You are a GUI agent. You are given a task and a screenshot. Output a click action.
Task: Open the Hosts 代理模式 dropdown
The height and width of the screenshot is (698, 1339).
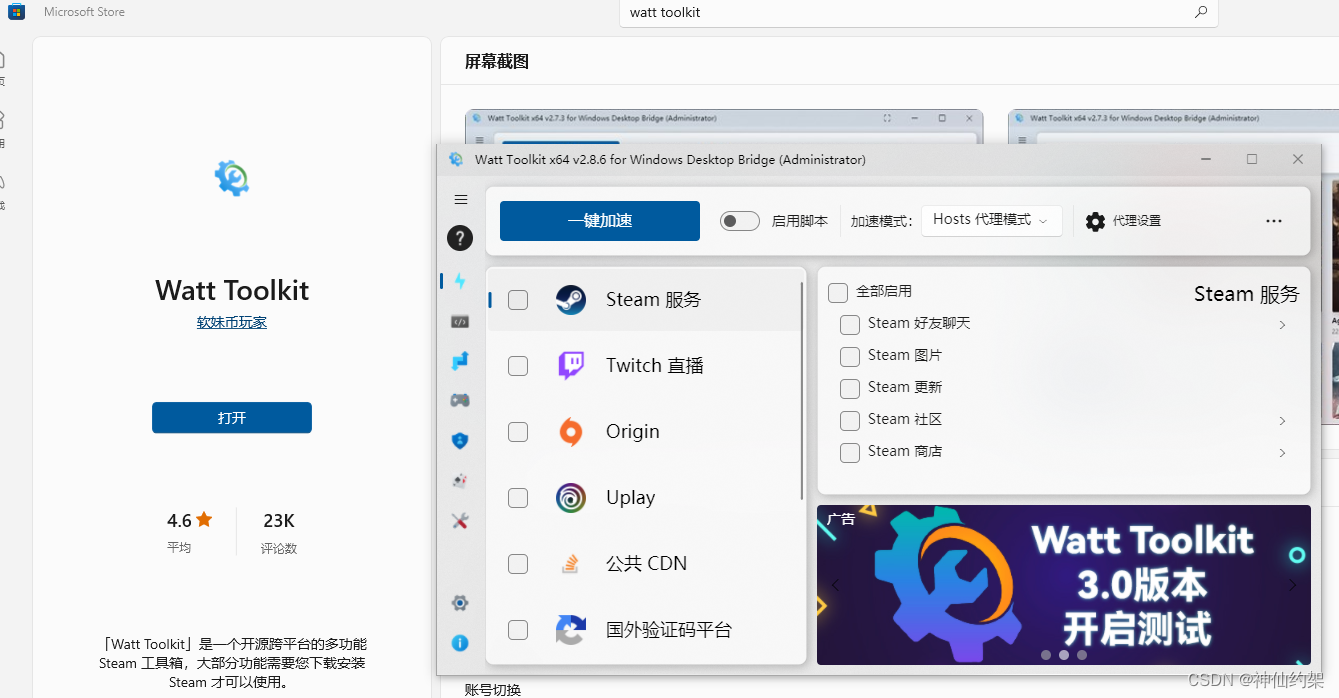pyautogui.click(x=991, y=220)
